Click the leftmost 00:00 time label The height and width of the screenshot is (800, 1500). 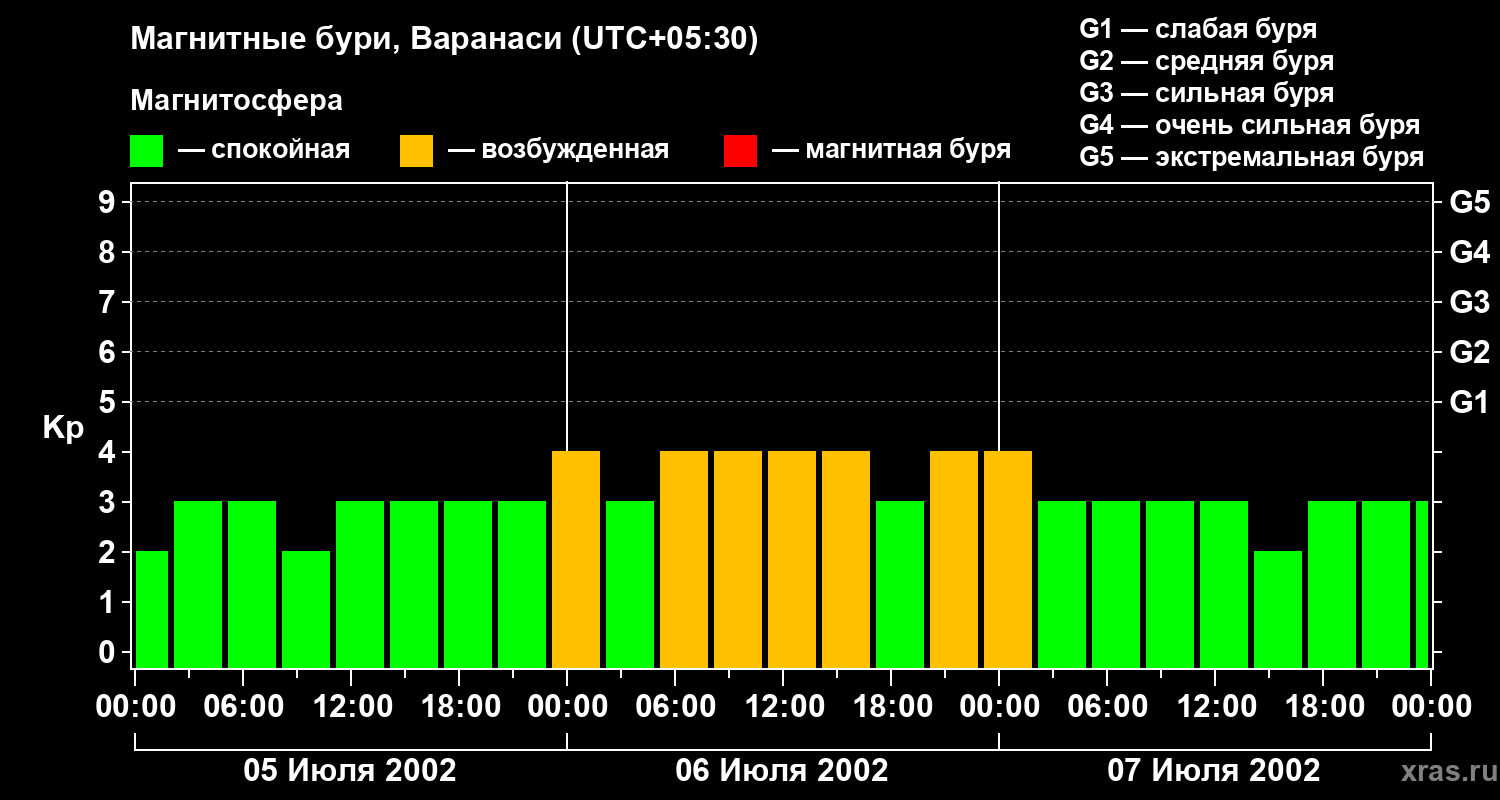click(x=136, y=707)
